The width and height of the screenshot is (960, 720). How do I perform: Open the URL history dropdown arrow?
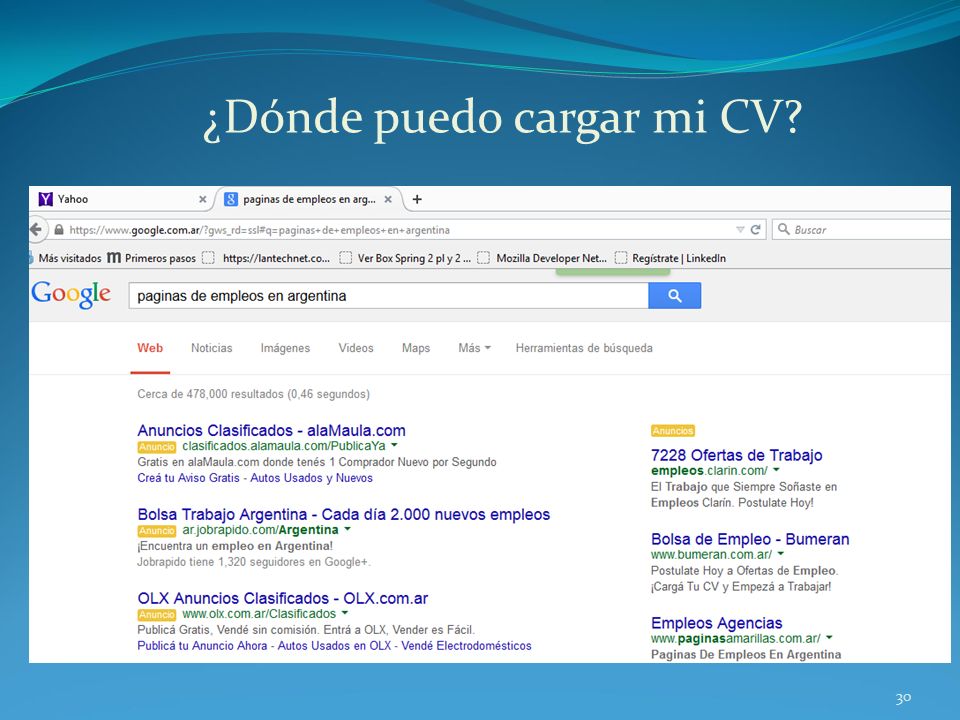(x=740, y=230)
